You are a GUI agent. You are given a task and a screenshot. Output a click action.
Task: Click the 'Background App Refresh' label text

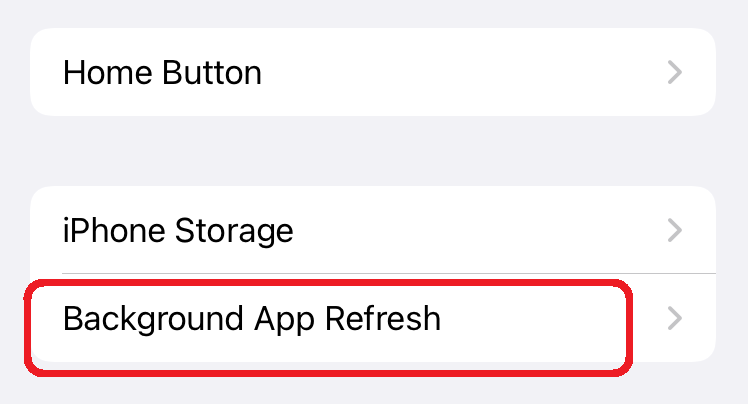pos(251,319)
